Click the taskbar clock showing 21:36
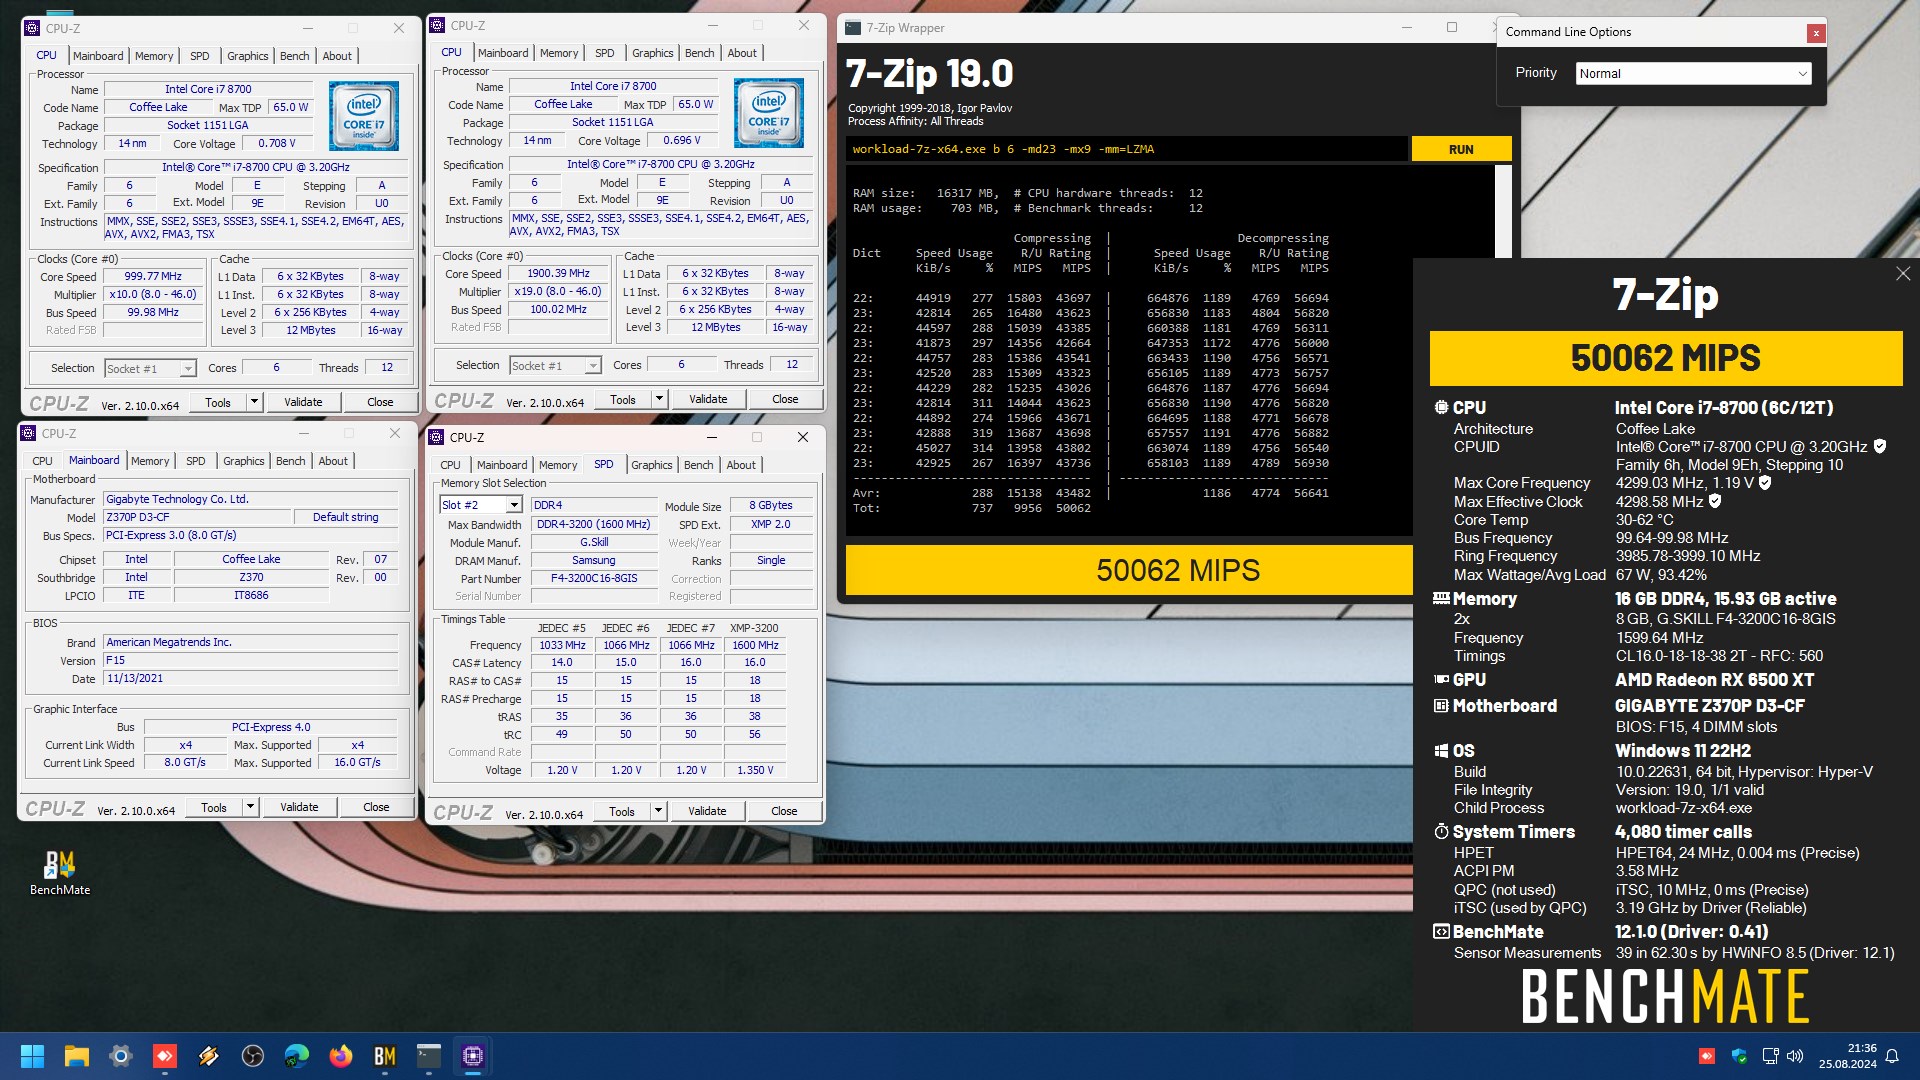The height and width of the screenshot is (1080, 1920). 1848,1056
